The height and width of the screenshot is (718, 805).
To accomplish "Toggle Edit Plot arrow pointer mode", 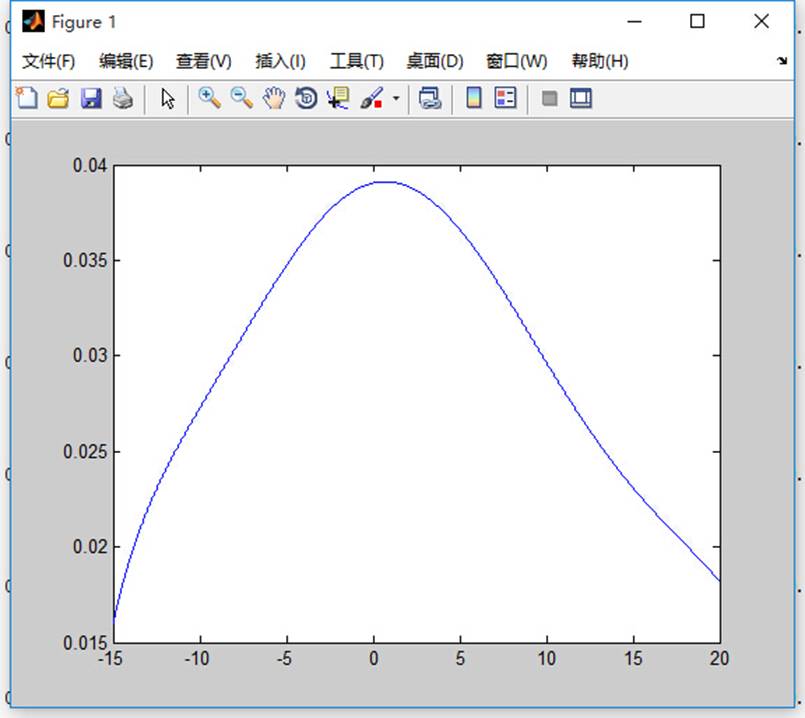I will [167, 98].
